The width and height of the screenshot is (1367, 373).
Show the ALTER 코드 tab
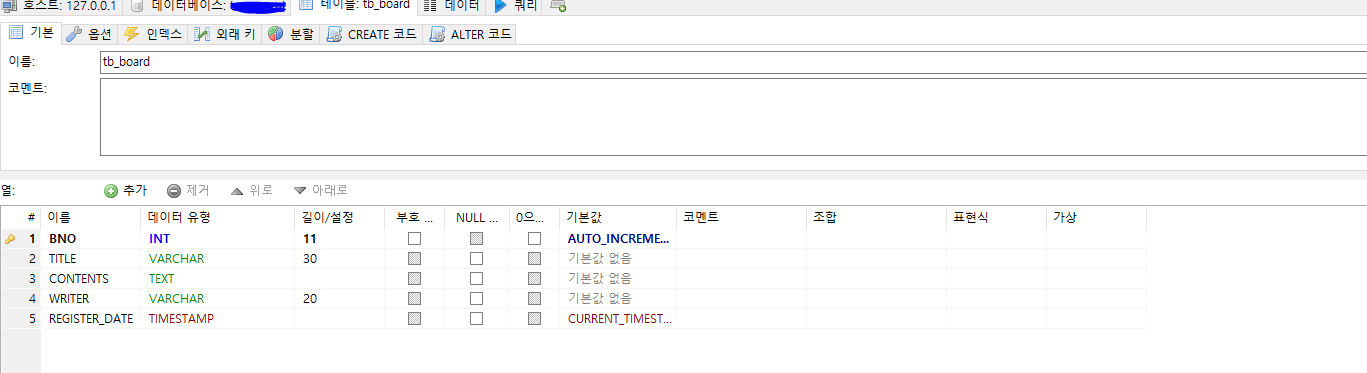(x=470, y=34)
